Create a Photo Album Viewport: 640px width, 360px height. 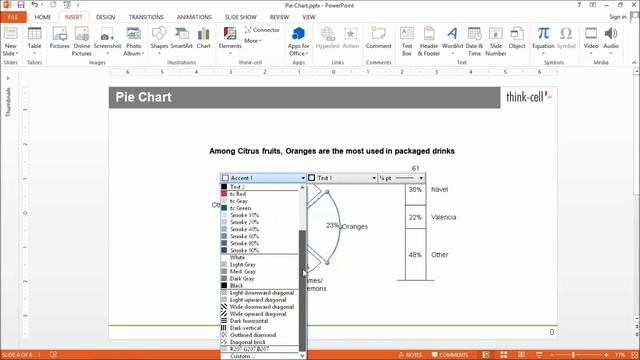point(133,41)
